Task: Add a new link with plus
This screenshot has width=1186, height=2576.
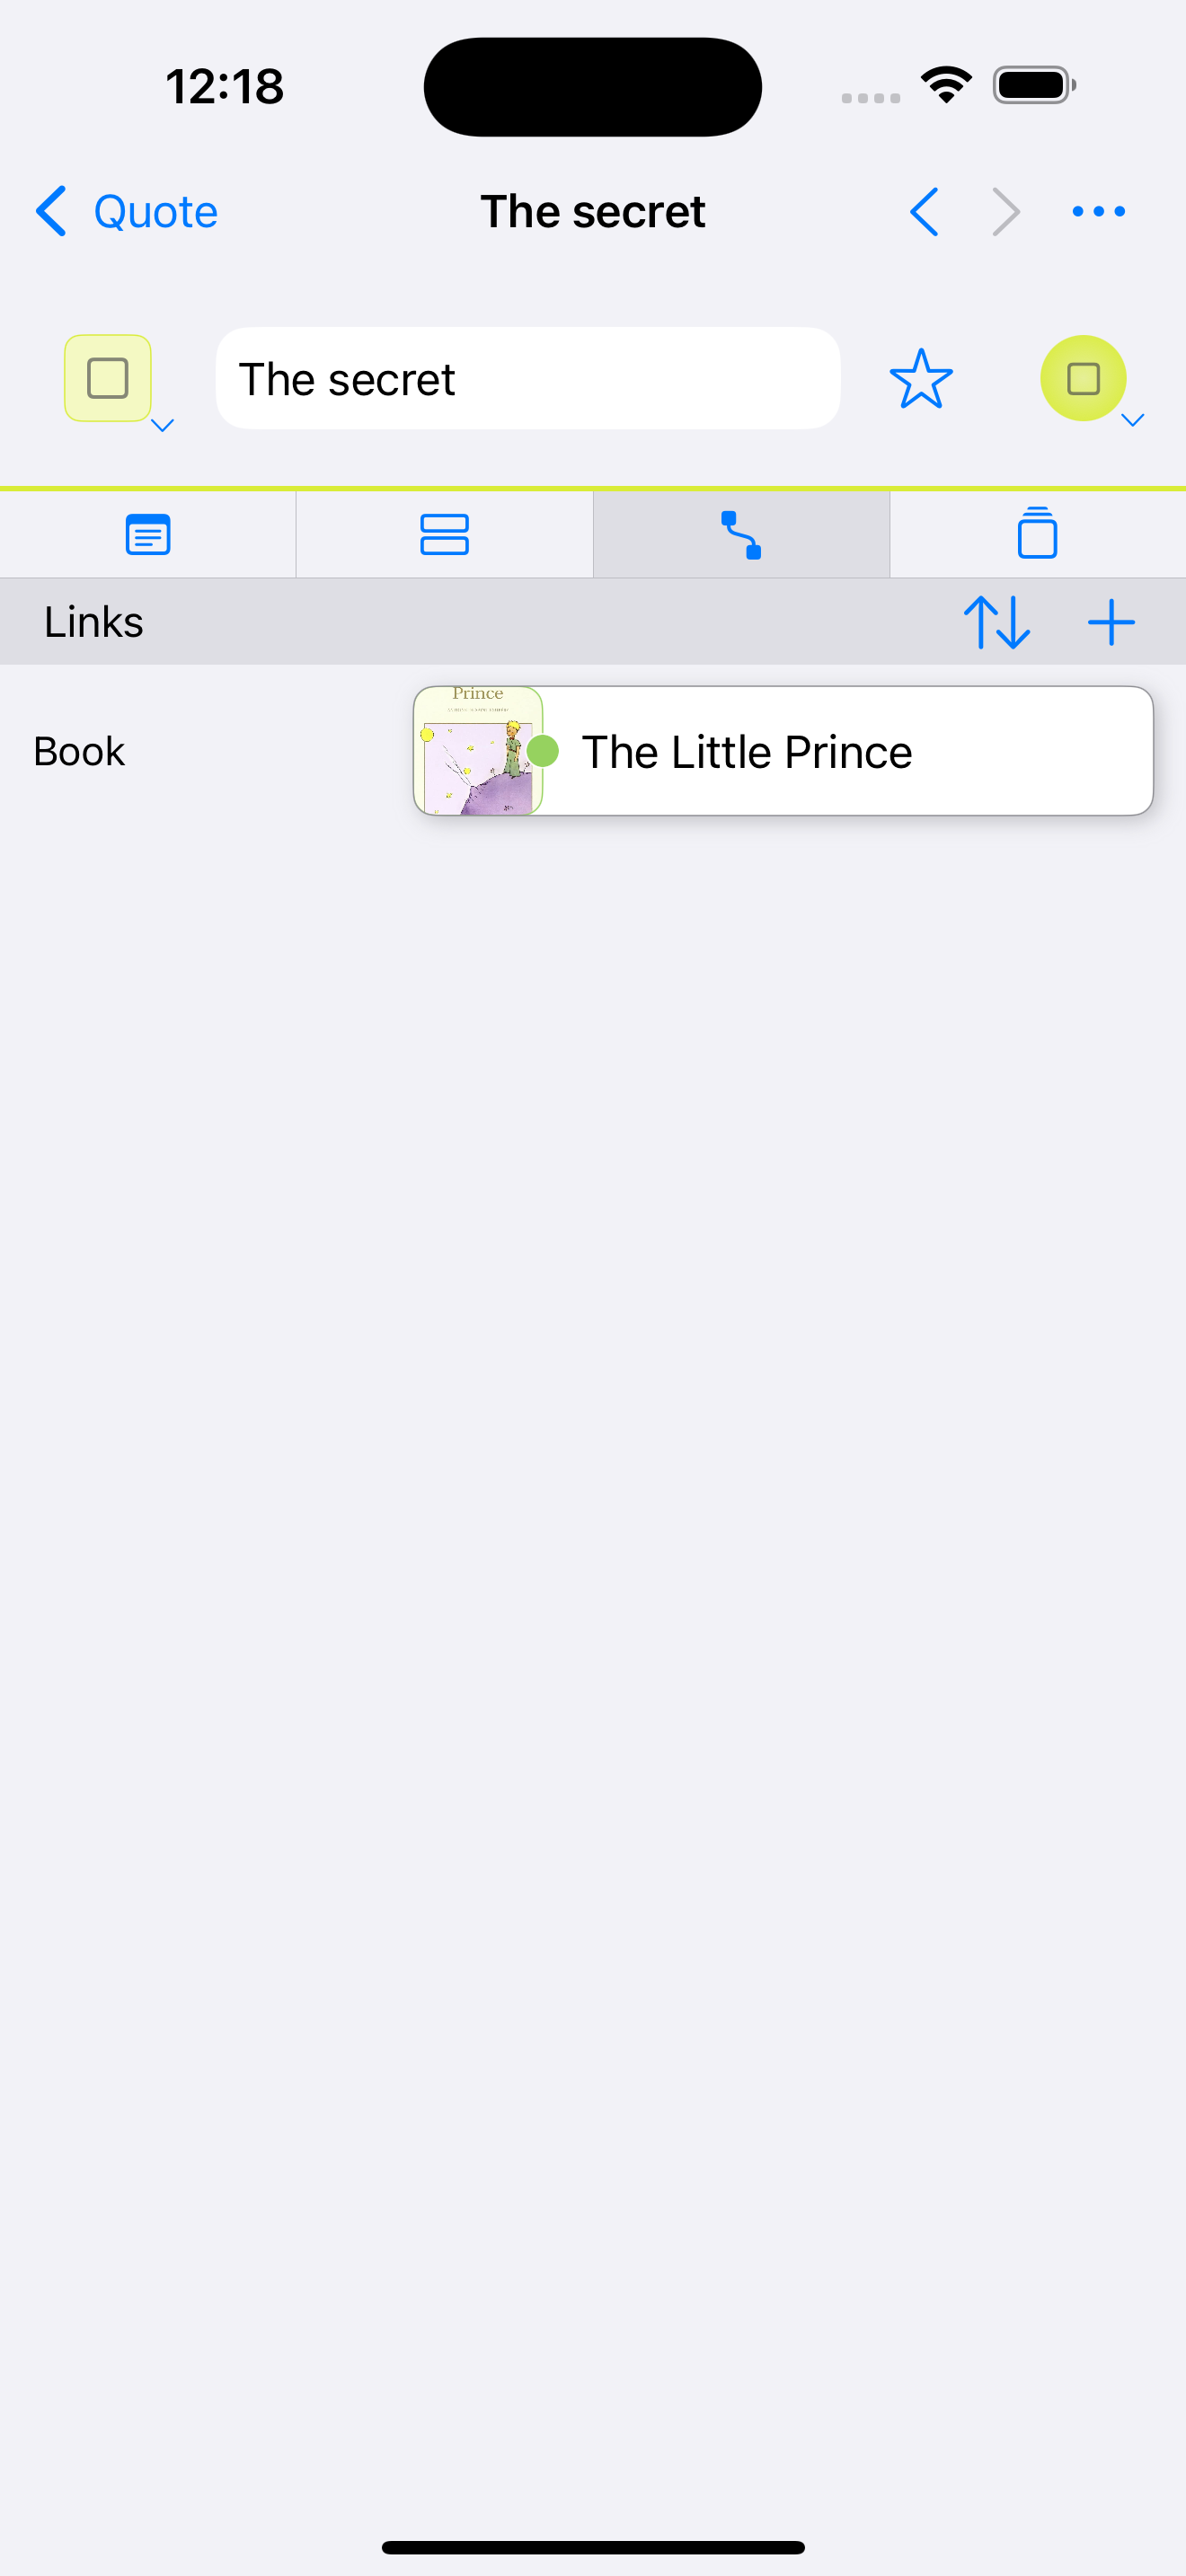Action: [x=1111, y=622]
